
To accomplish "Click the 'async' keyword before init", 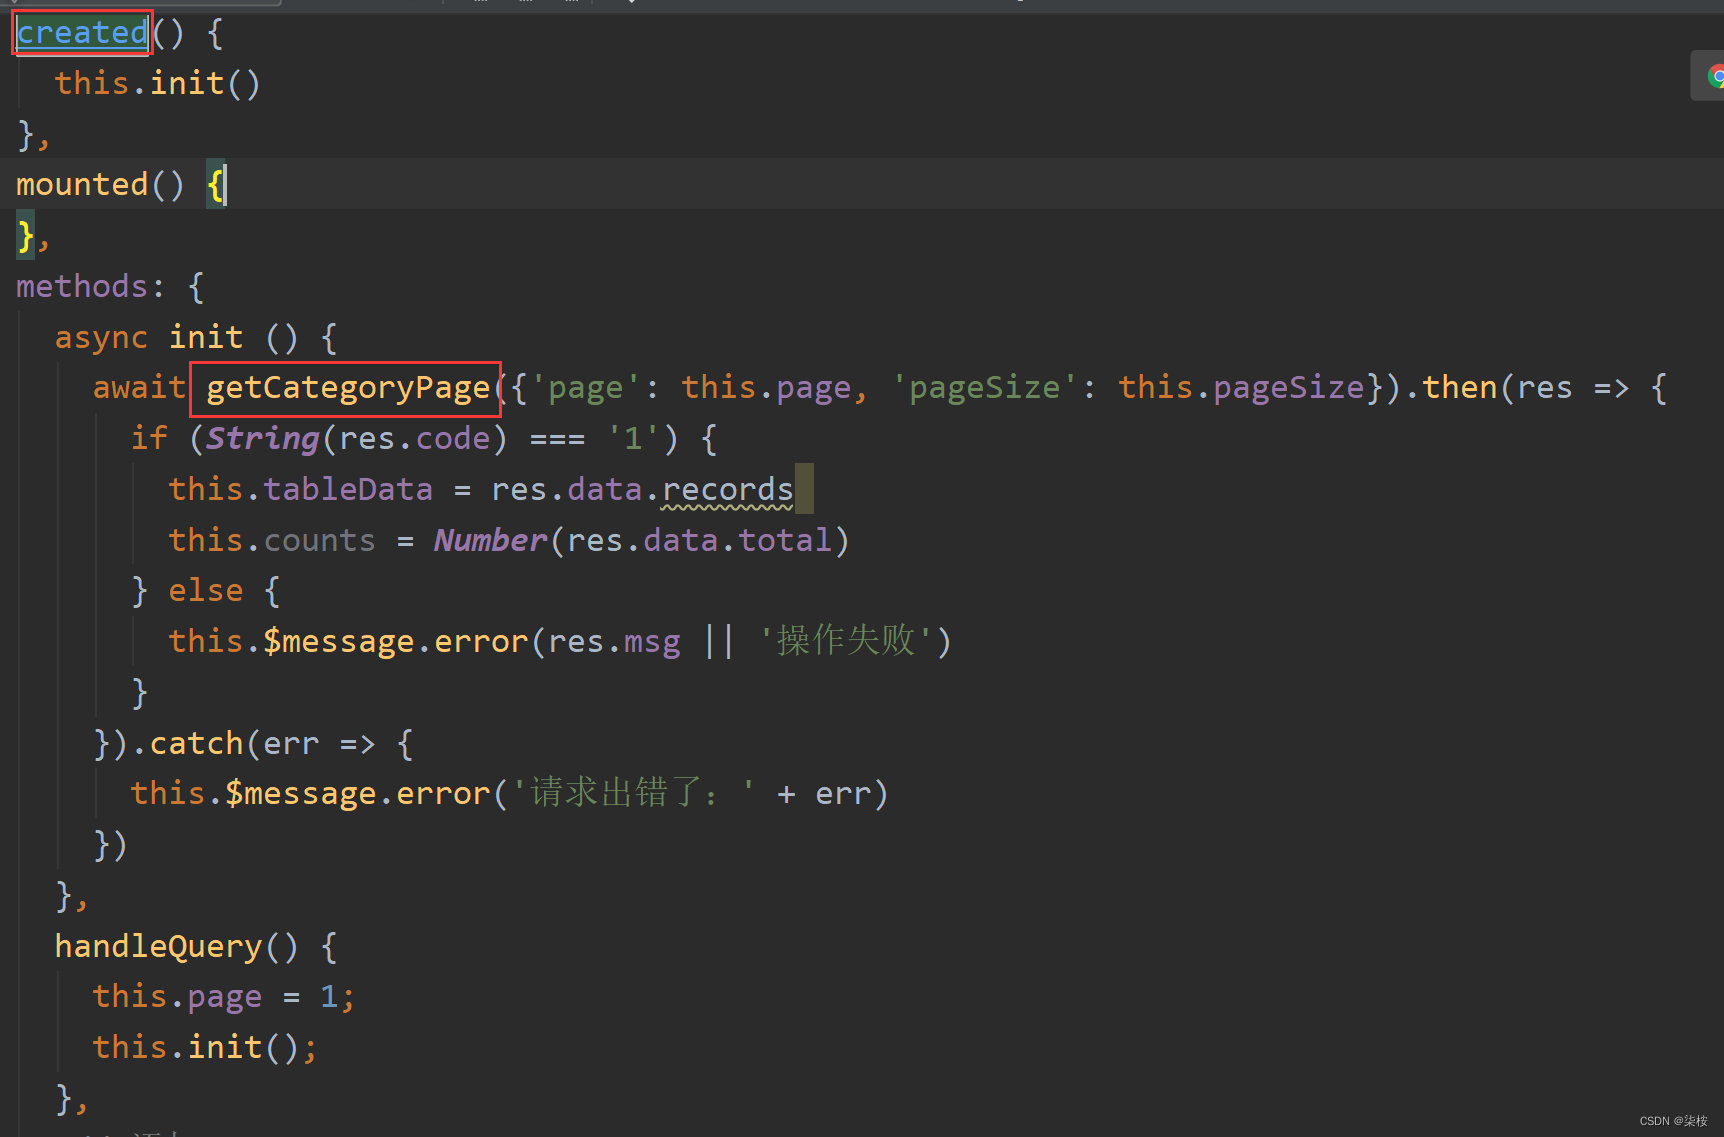I will (x=101, y=338).
